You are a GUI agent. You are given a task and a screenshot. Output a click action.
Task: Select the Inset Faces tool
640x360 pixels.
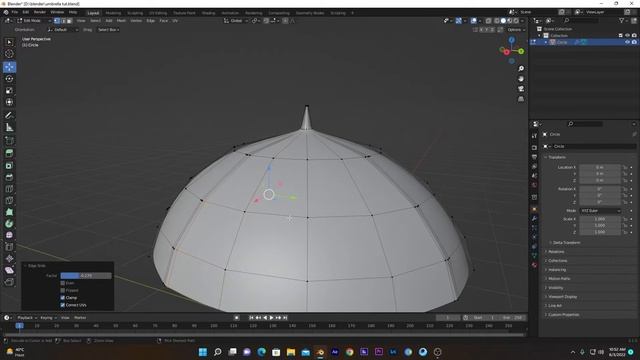point(9,166)
